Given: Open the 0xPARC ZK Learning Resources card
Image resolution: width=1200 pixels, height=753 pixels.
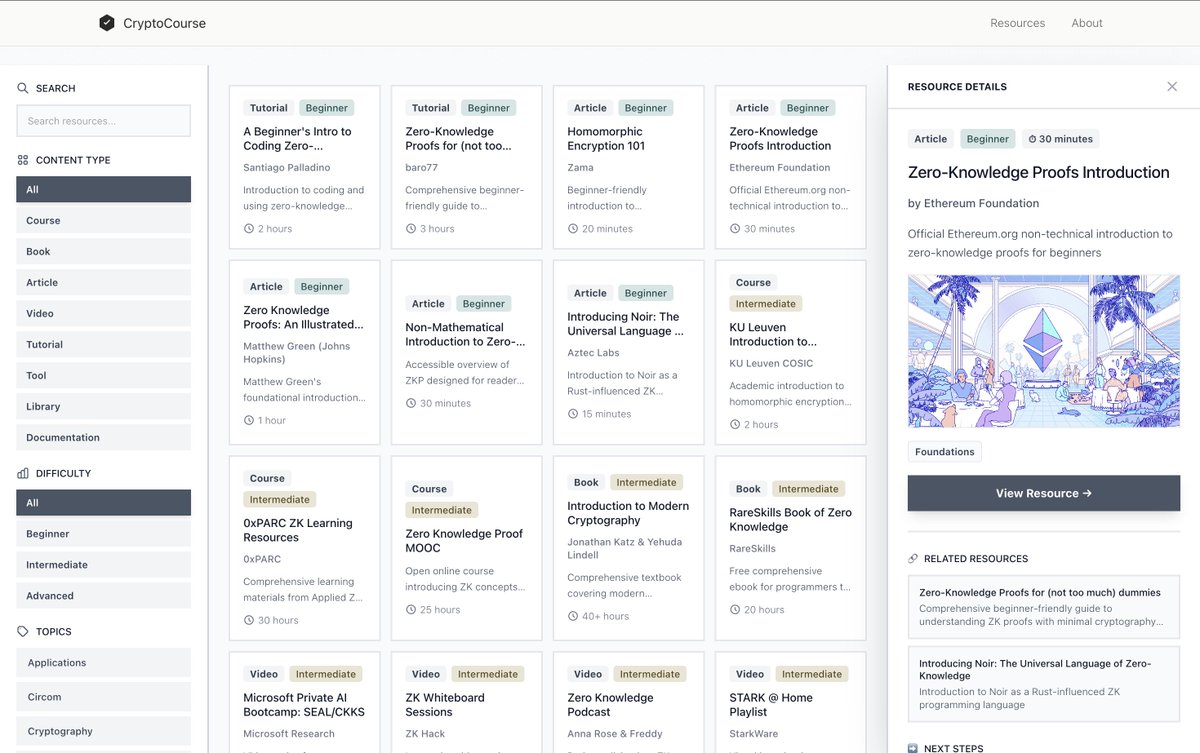Looking at the screenshot, I should 304,548.
